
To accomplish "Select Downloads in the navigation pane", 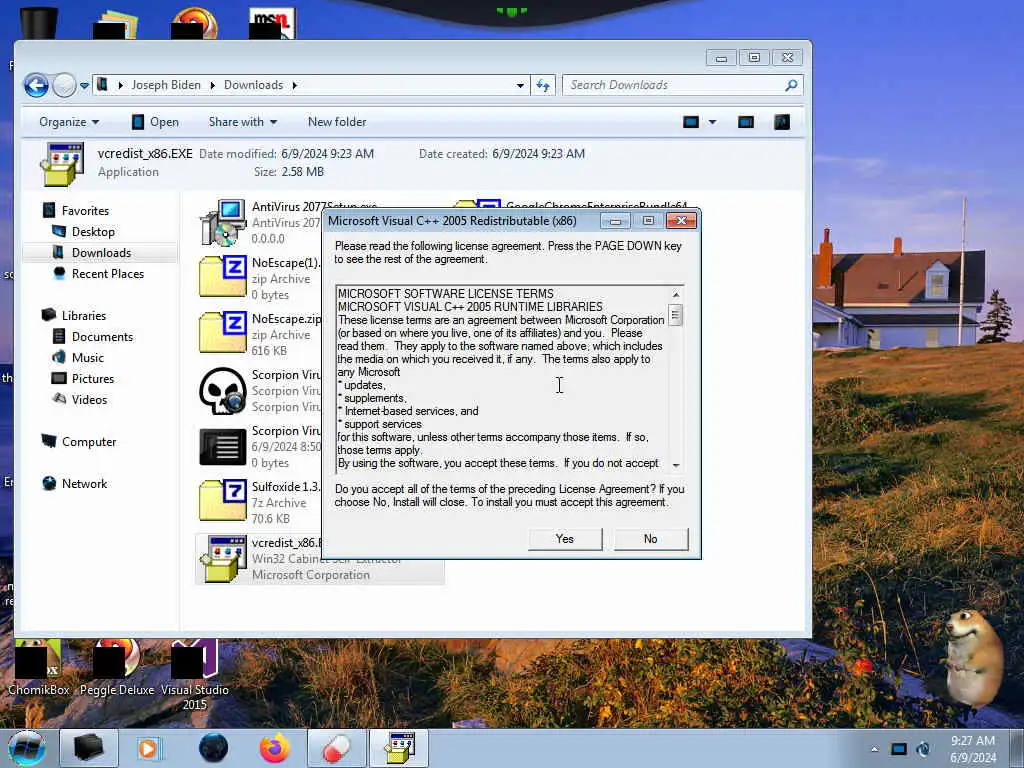I will [x=101, y=253].
